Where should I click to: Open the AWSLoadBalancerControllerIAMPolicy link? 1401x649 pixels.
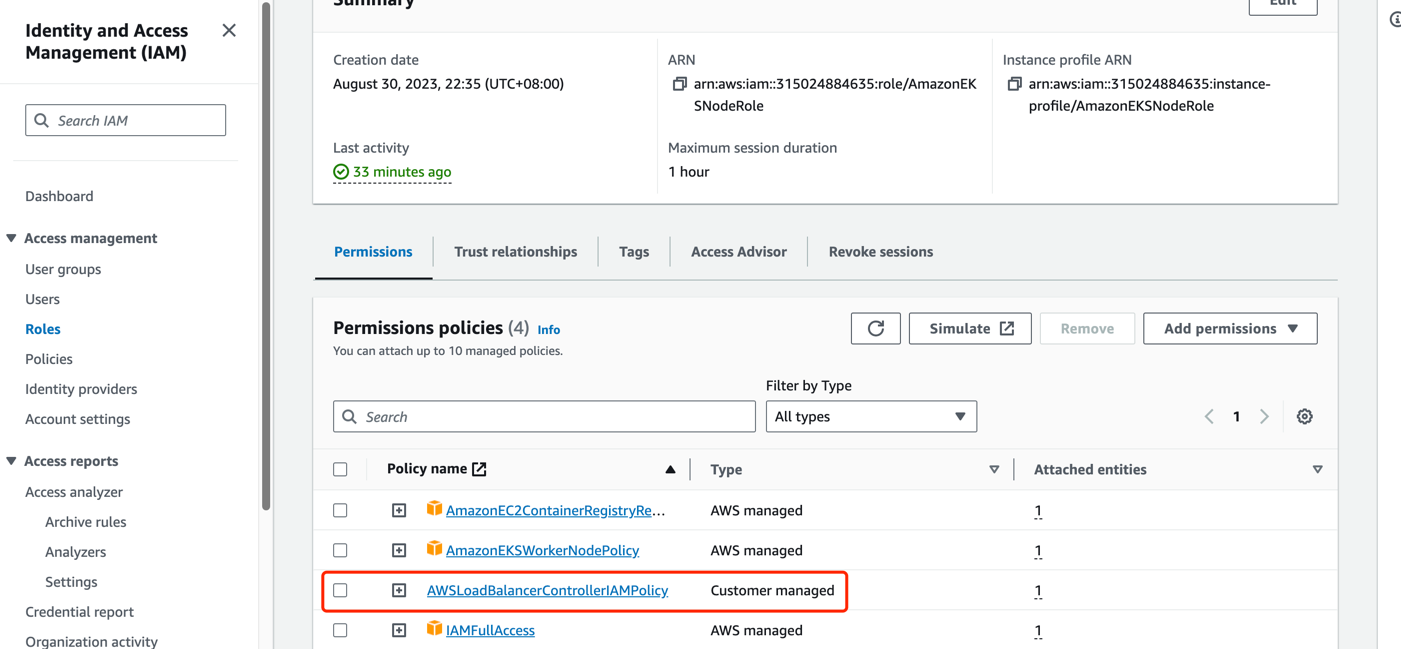point(547,591)
